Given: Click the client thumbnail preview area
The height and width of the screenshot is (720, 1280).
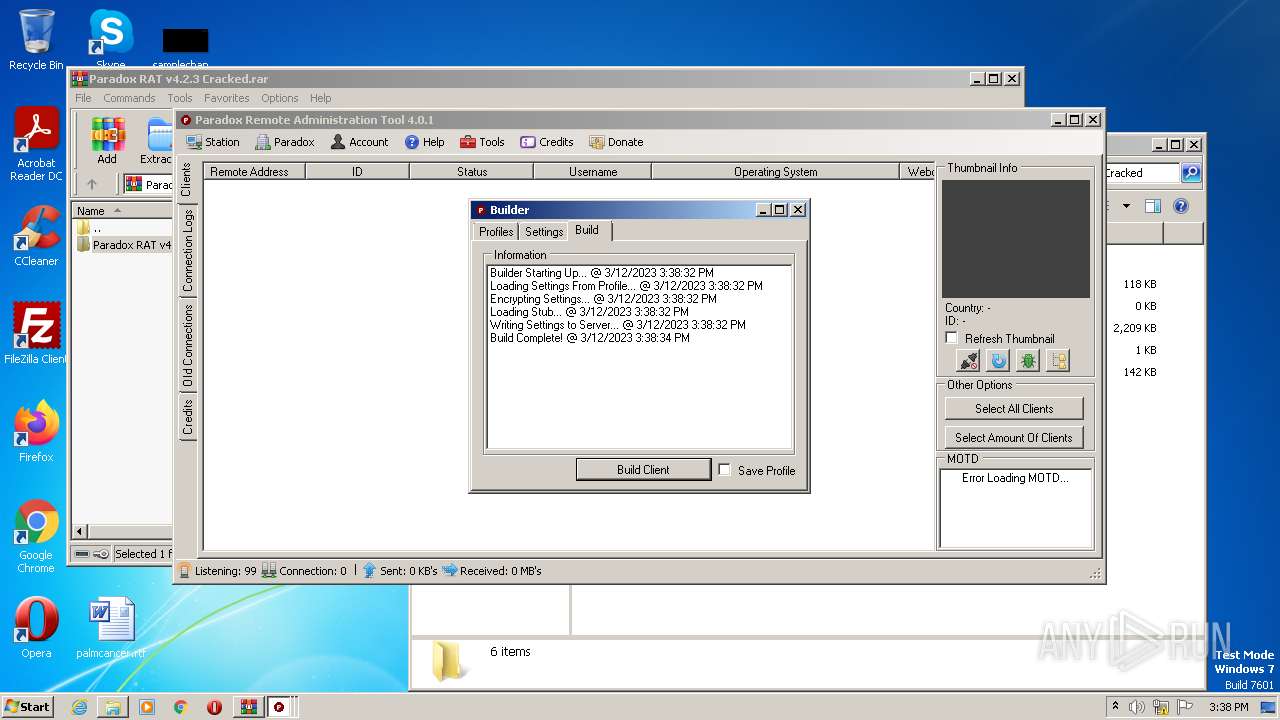Looking at the screenshot, I should coord(1016,239).
